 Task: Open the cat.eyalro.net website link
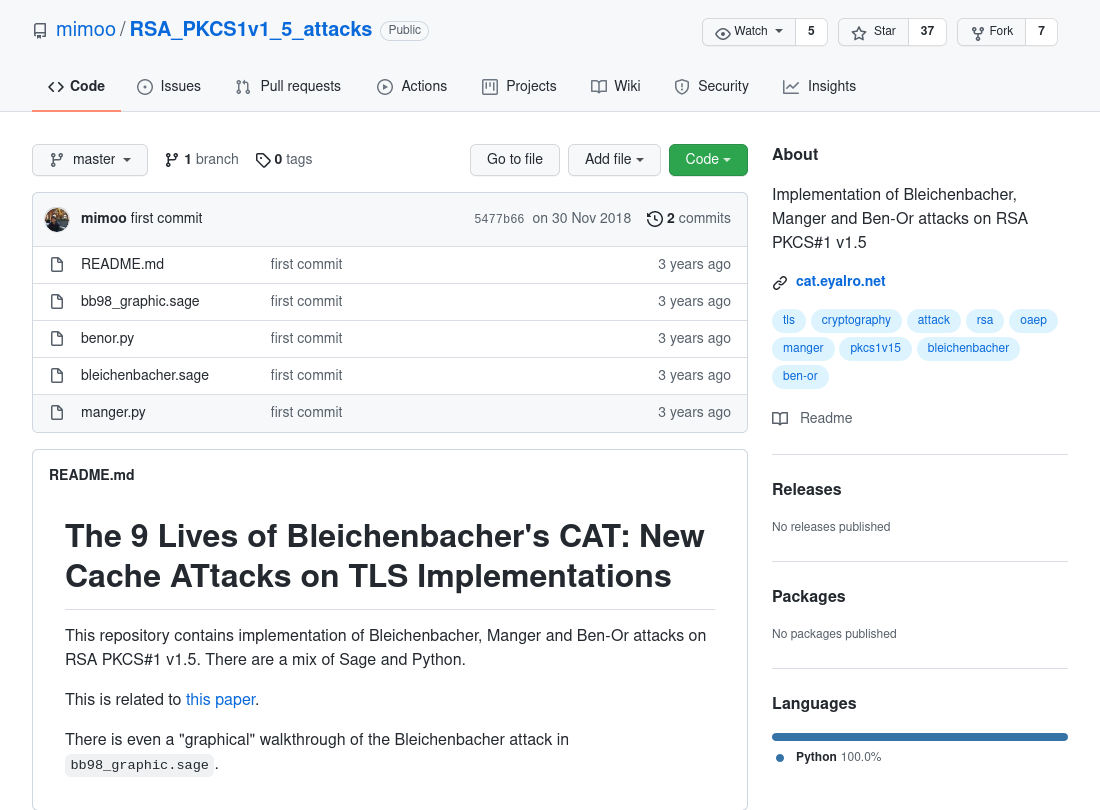[x=840, y=281]
